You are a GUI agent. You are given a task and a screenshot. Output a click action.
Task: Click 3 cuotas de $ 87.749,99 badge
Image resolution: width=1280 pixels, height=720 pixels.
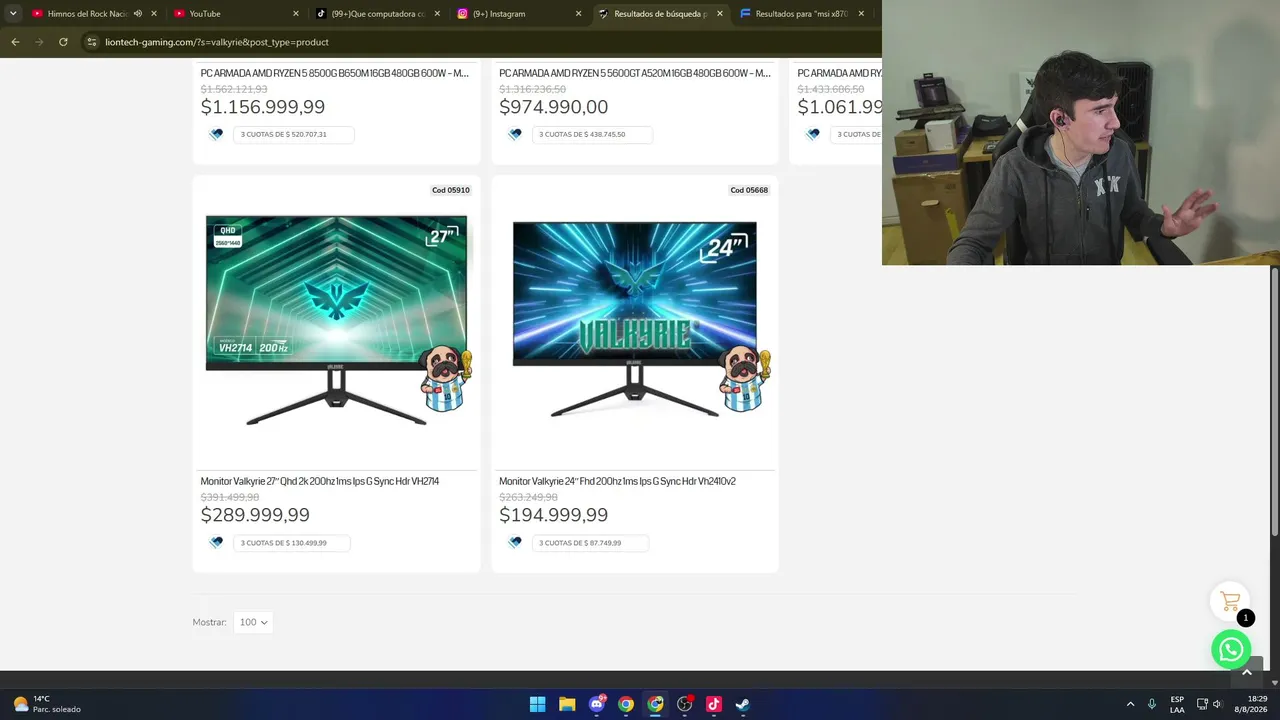[590, 543]
